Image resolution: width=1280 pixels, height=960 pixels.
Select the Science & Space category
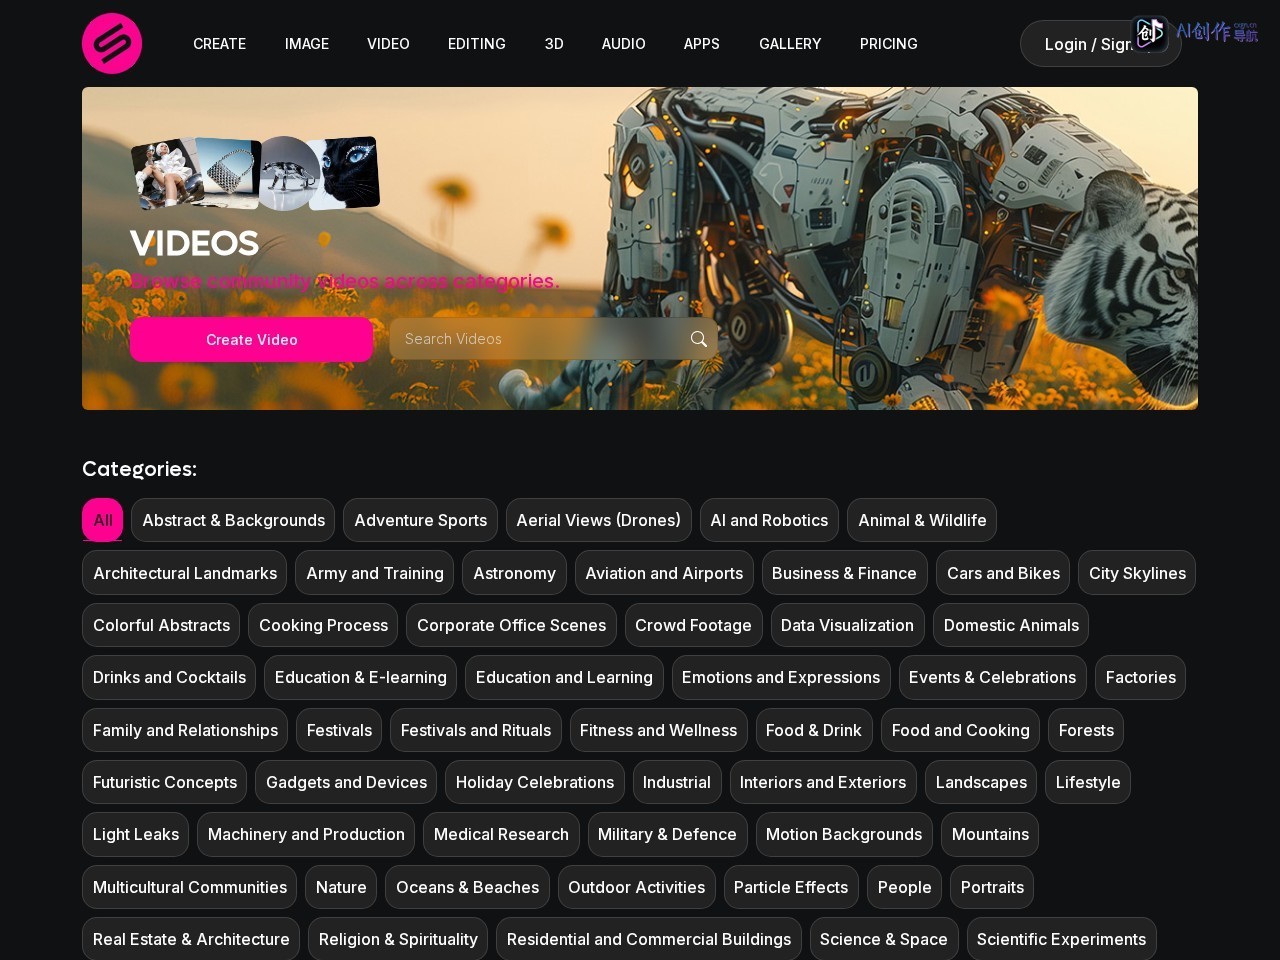pos(884,939)
